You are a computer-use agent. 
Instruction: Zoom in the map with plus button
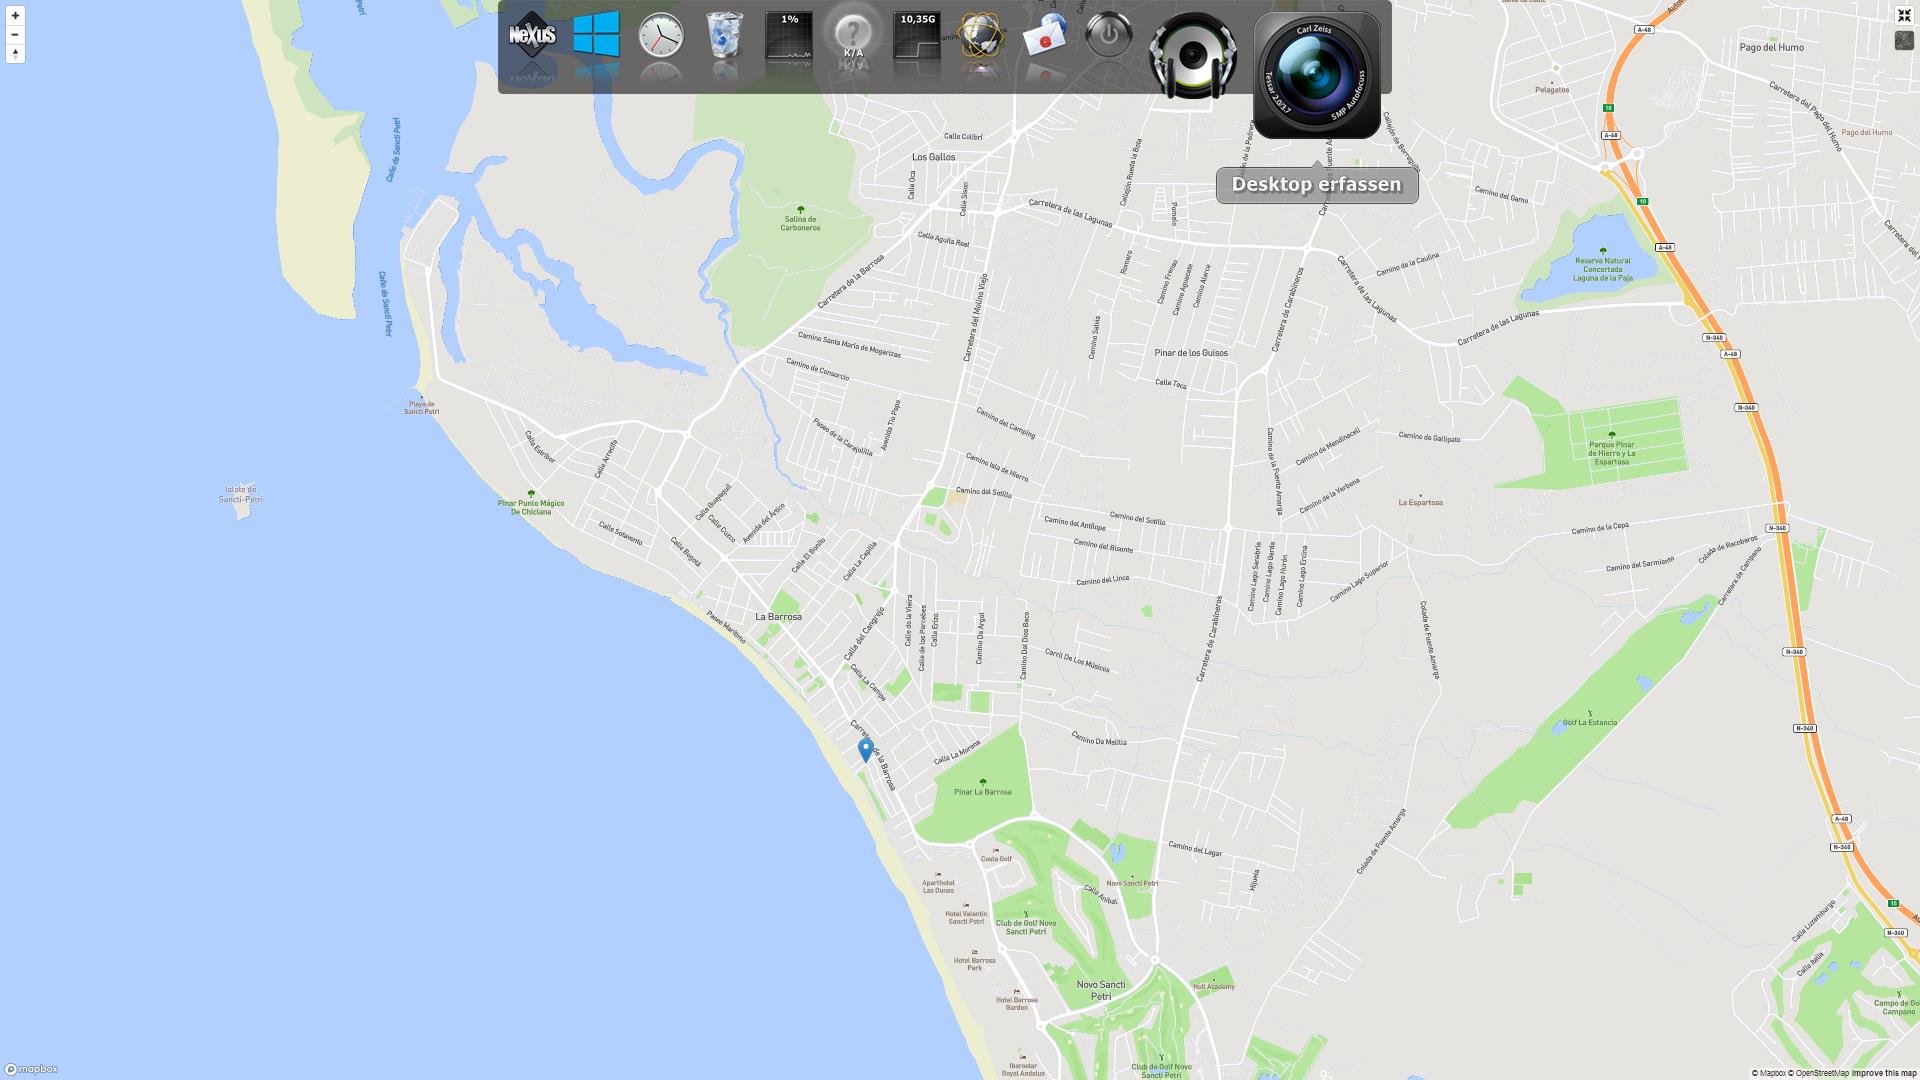pyautogui.click(x=15, y=16)
